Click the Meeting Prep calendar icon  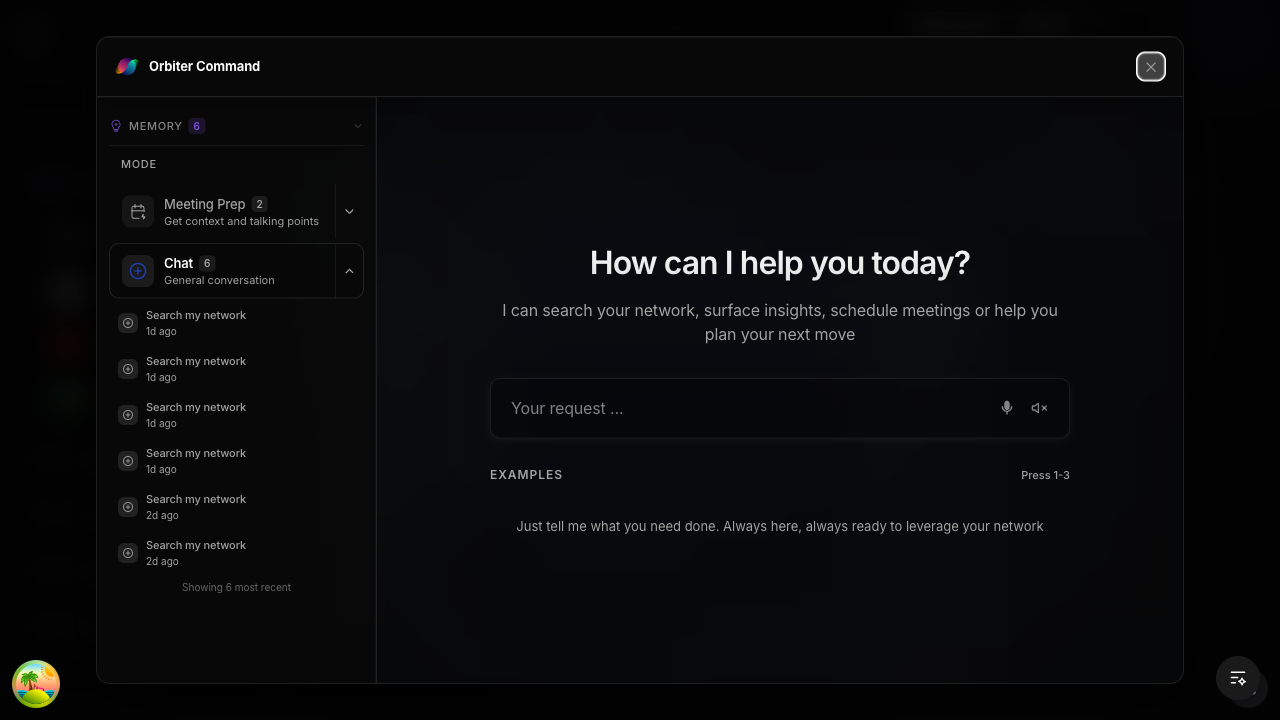138,212
